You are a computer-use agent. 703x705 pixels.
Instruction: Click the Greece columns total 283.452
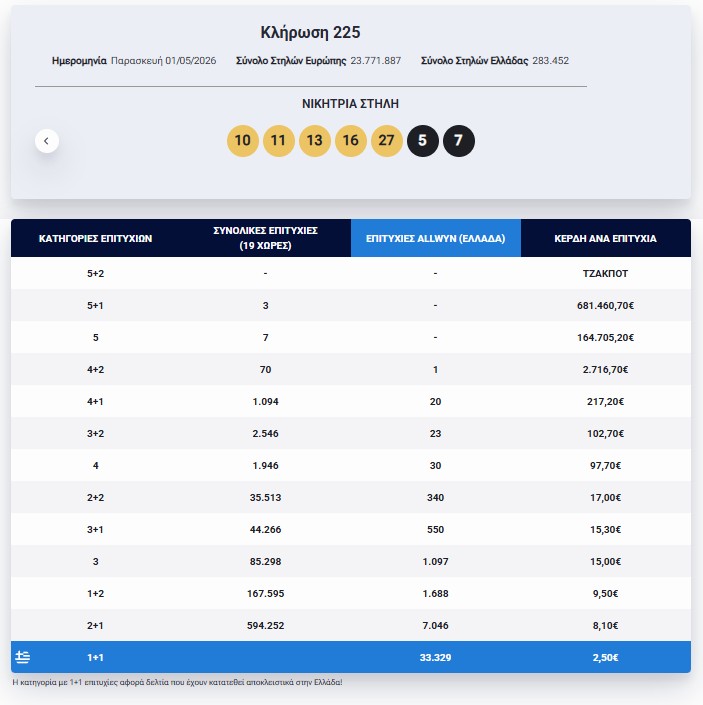[x=551, y=61]
